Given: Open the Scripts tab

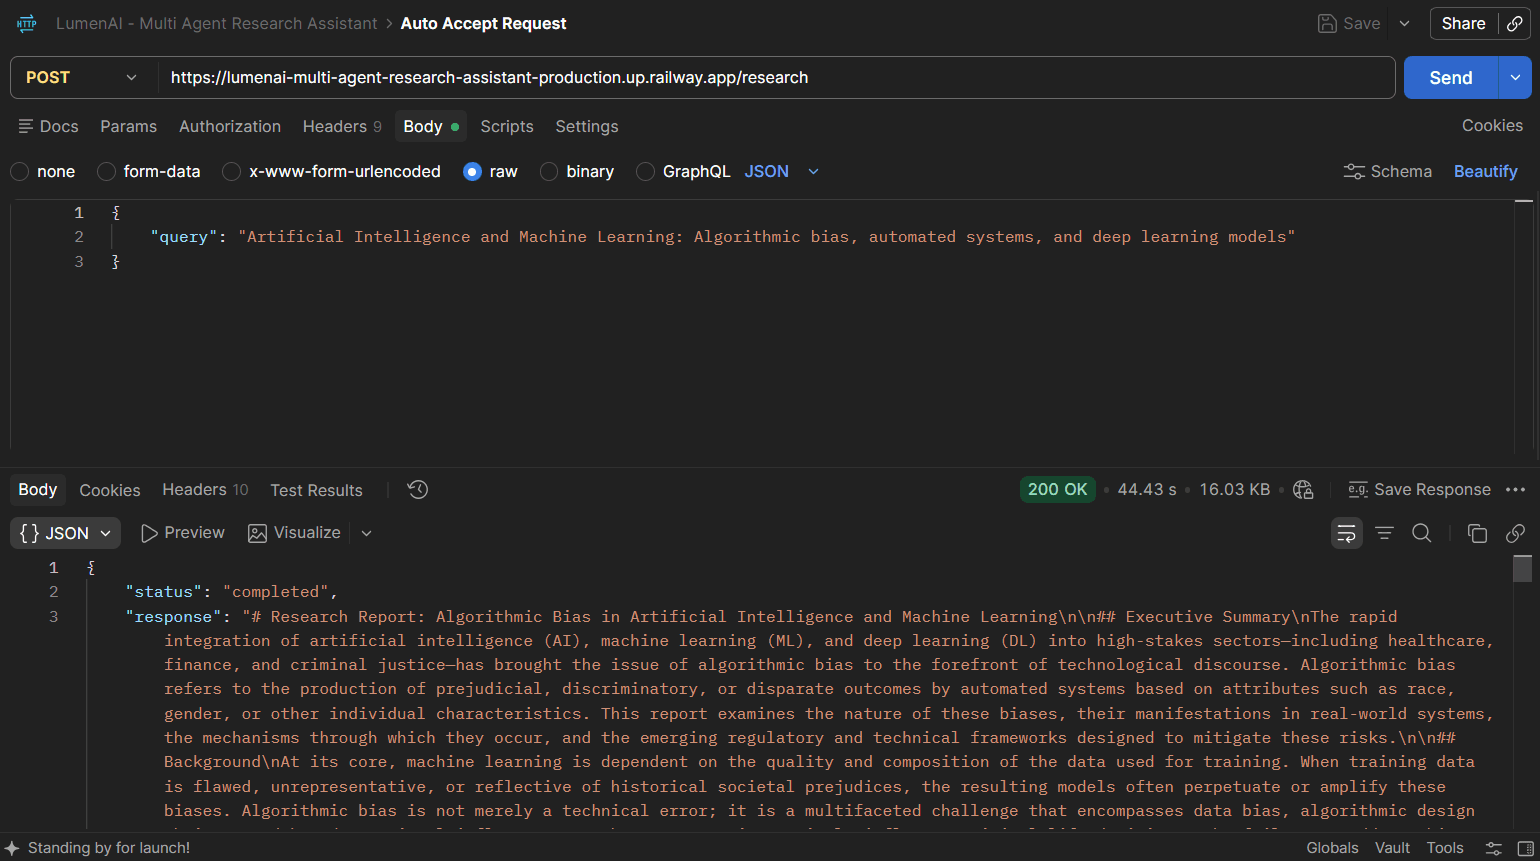Looking at the screenshot, I should click(507, 127).
